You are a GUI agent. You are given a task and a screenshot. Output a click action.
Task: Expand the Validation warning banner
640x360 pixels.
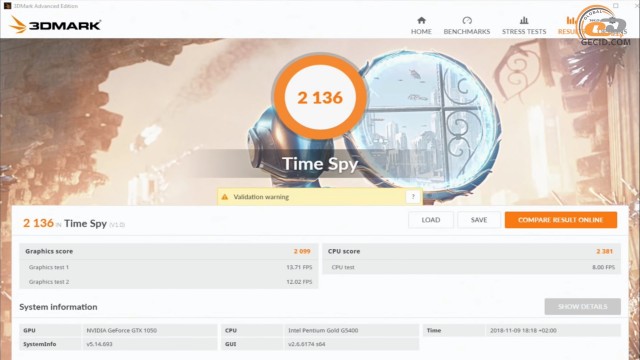tap(320, 197)
